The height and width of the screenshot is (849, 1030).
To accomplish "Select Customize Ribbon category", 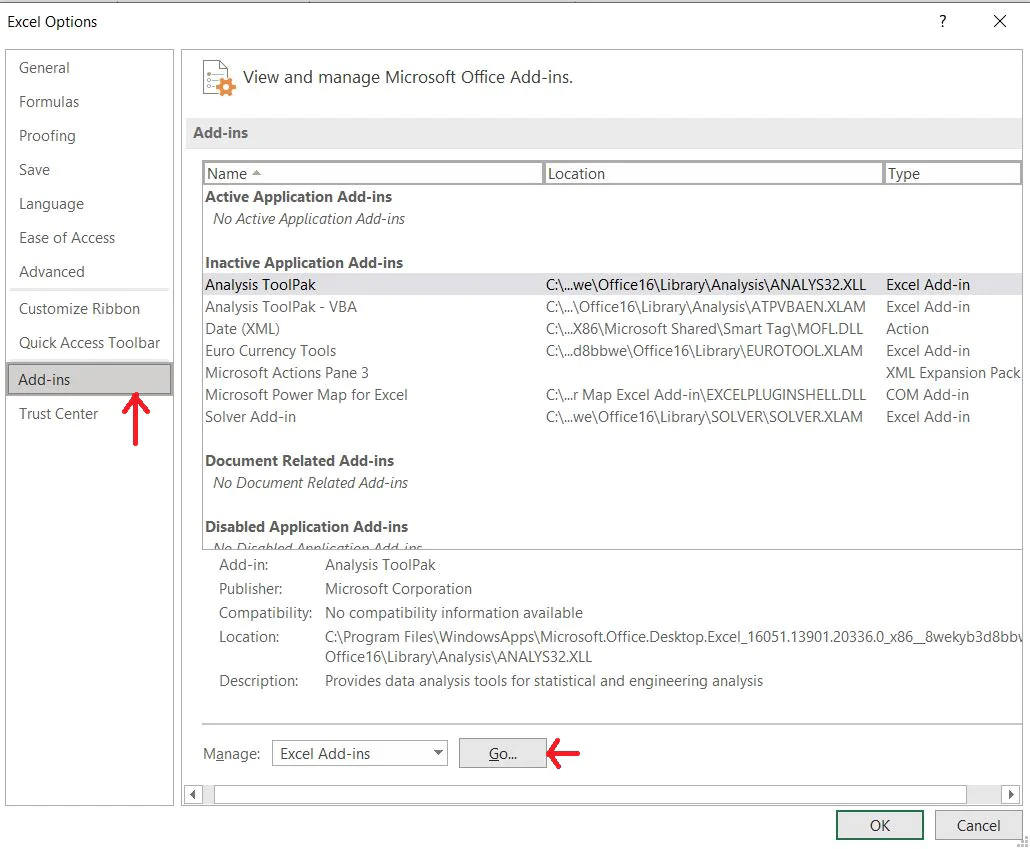I will (x=79, y=309).
